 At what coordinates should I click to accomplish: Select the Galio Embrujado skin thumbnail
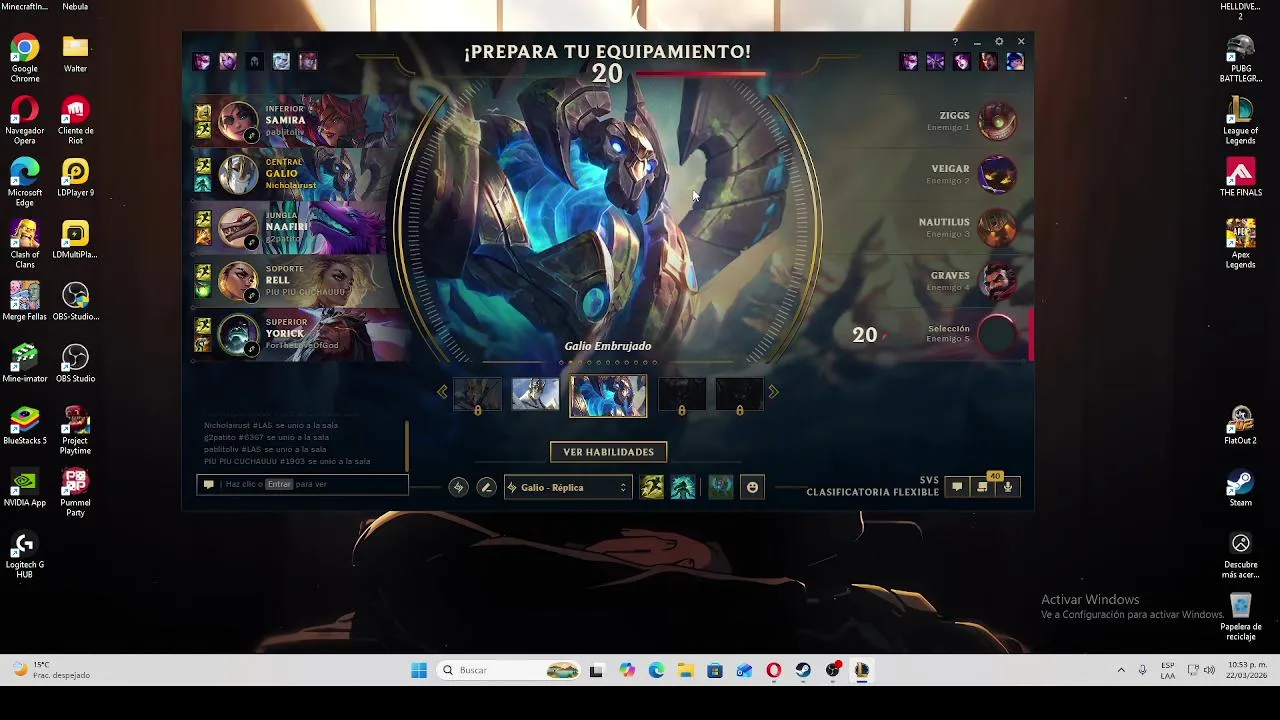pyautogui.click(x=608, y=395)
